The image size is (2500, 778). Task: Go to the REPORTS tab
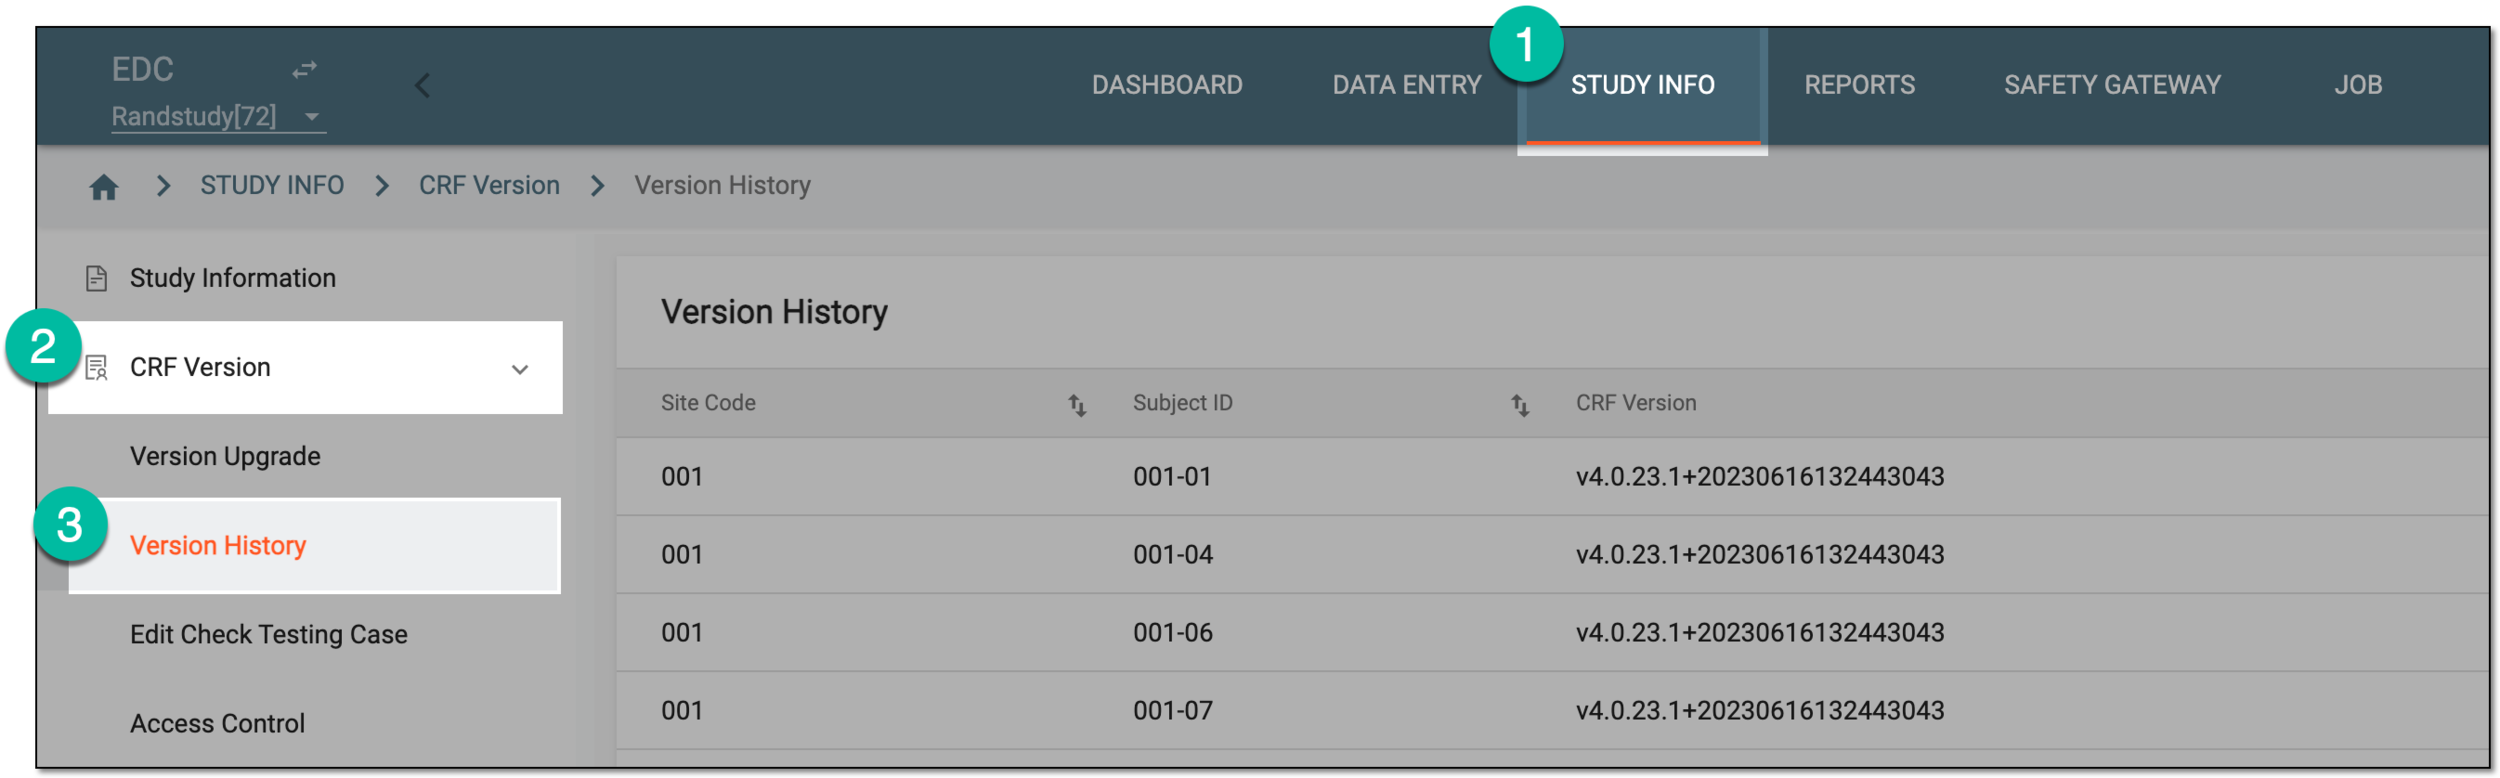point(1859,85)
